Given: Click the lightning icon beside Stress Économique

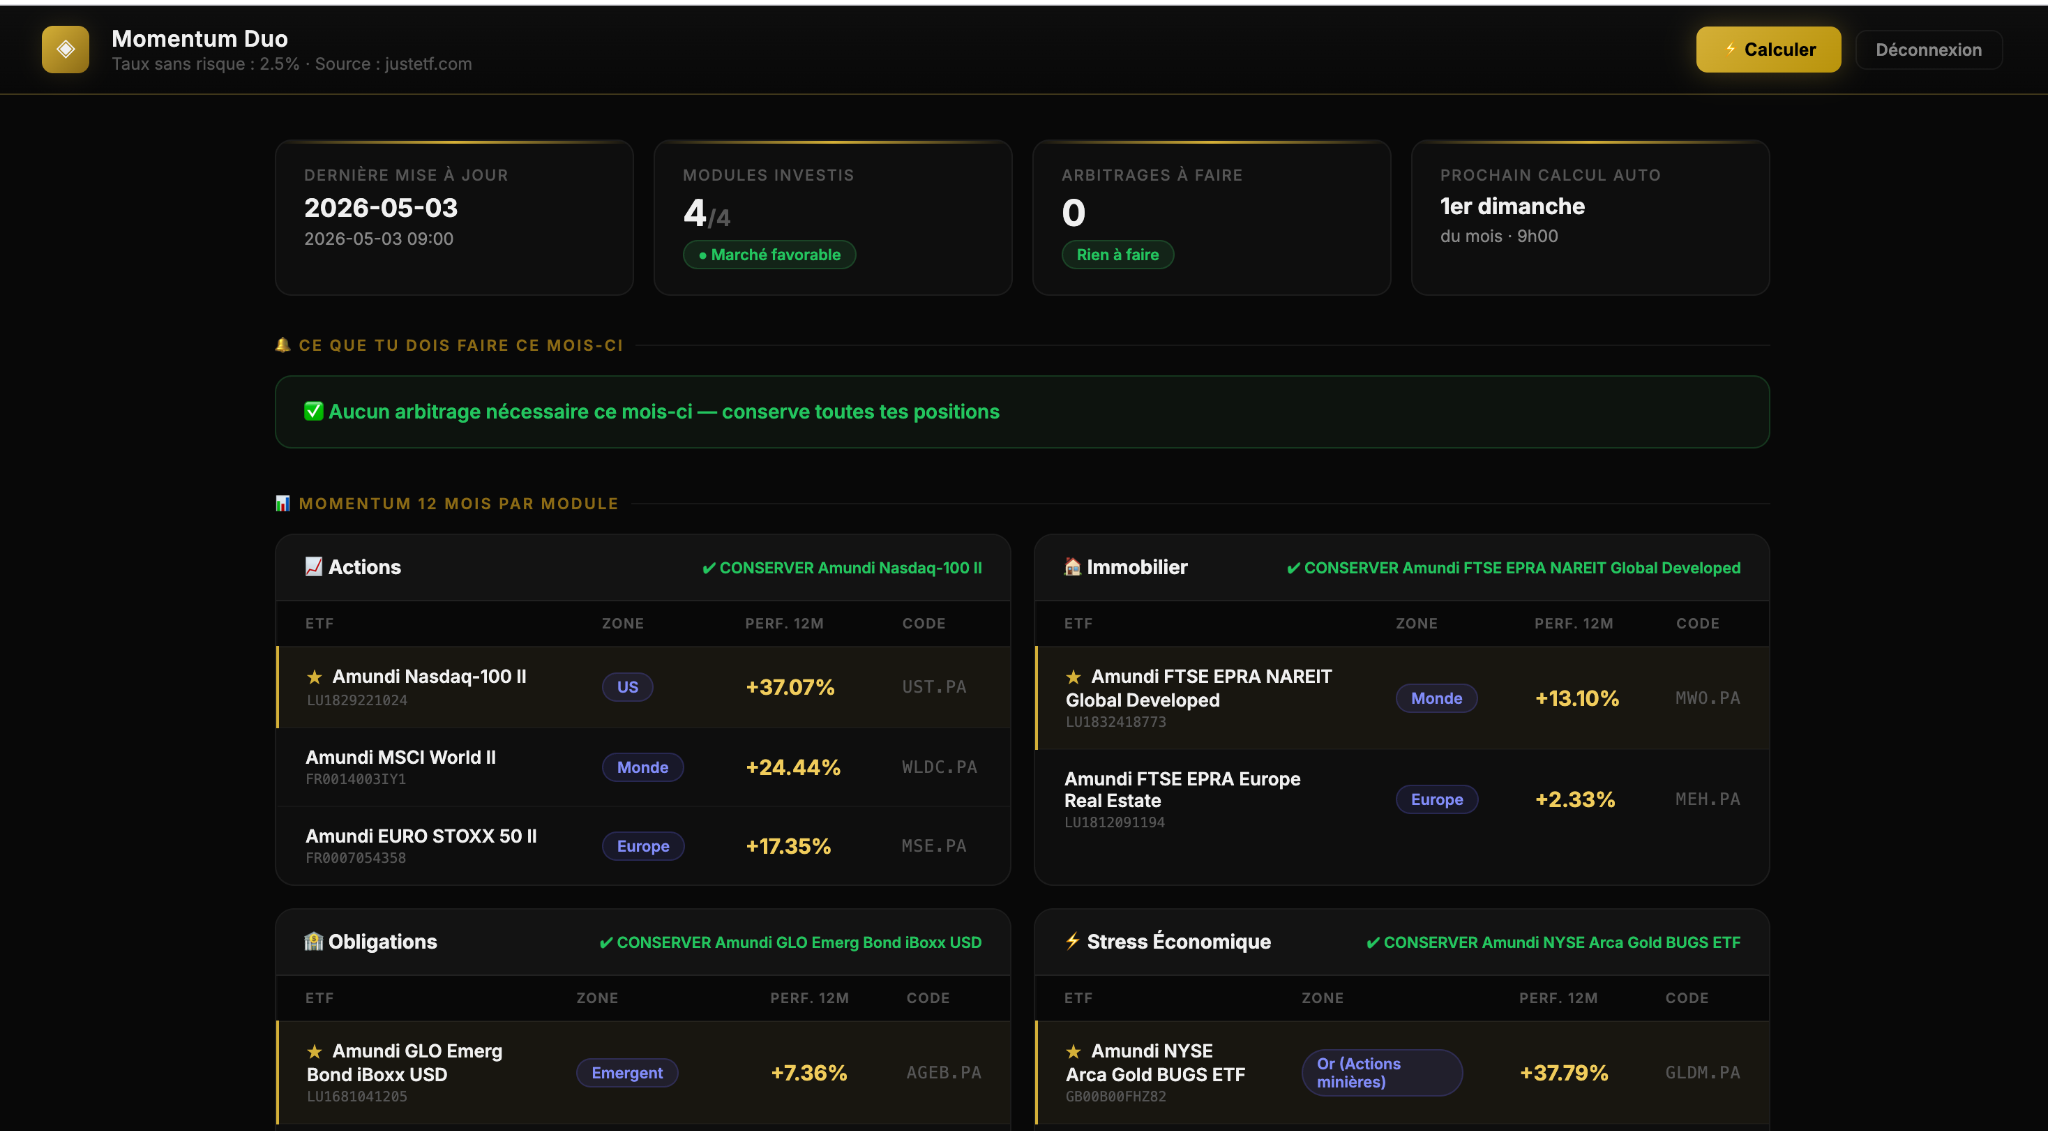Looking at the screenshot, I should point(1072,941).
